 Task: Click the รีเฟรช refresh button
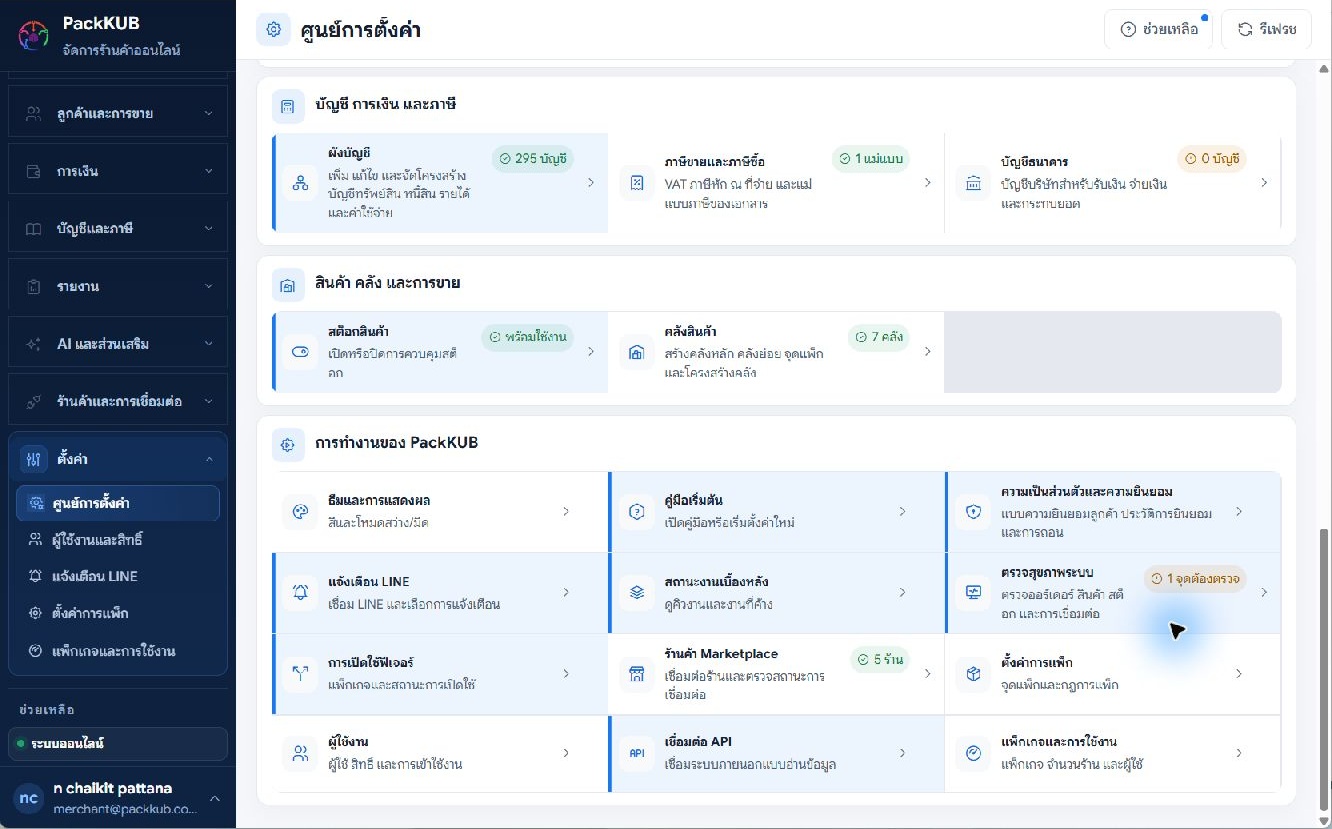[x=1266, y=30]
